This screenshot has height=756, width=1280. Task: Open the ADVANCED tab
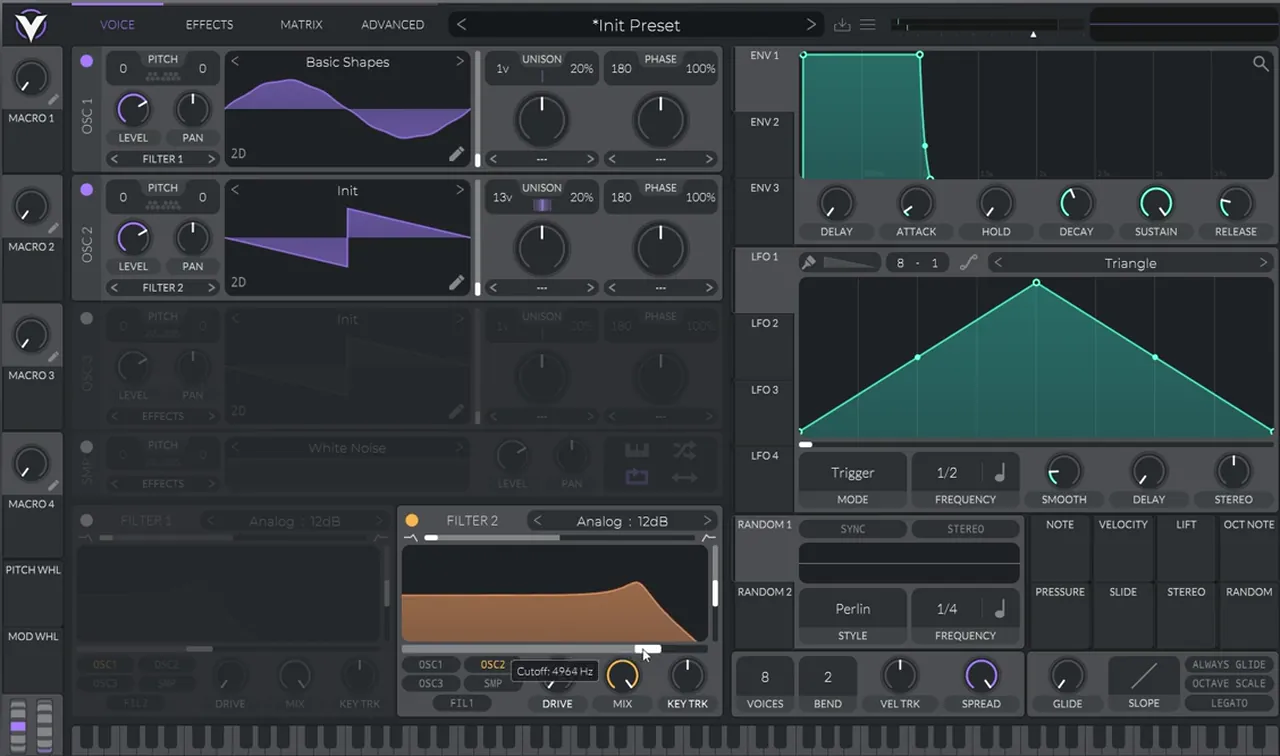coord(393,24)
